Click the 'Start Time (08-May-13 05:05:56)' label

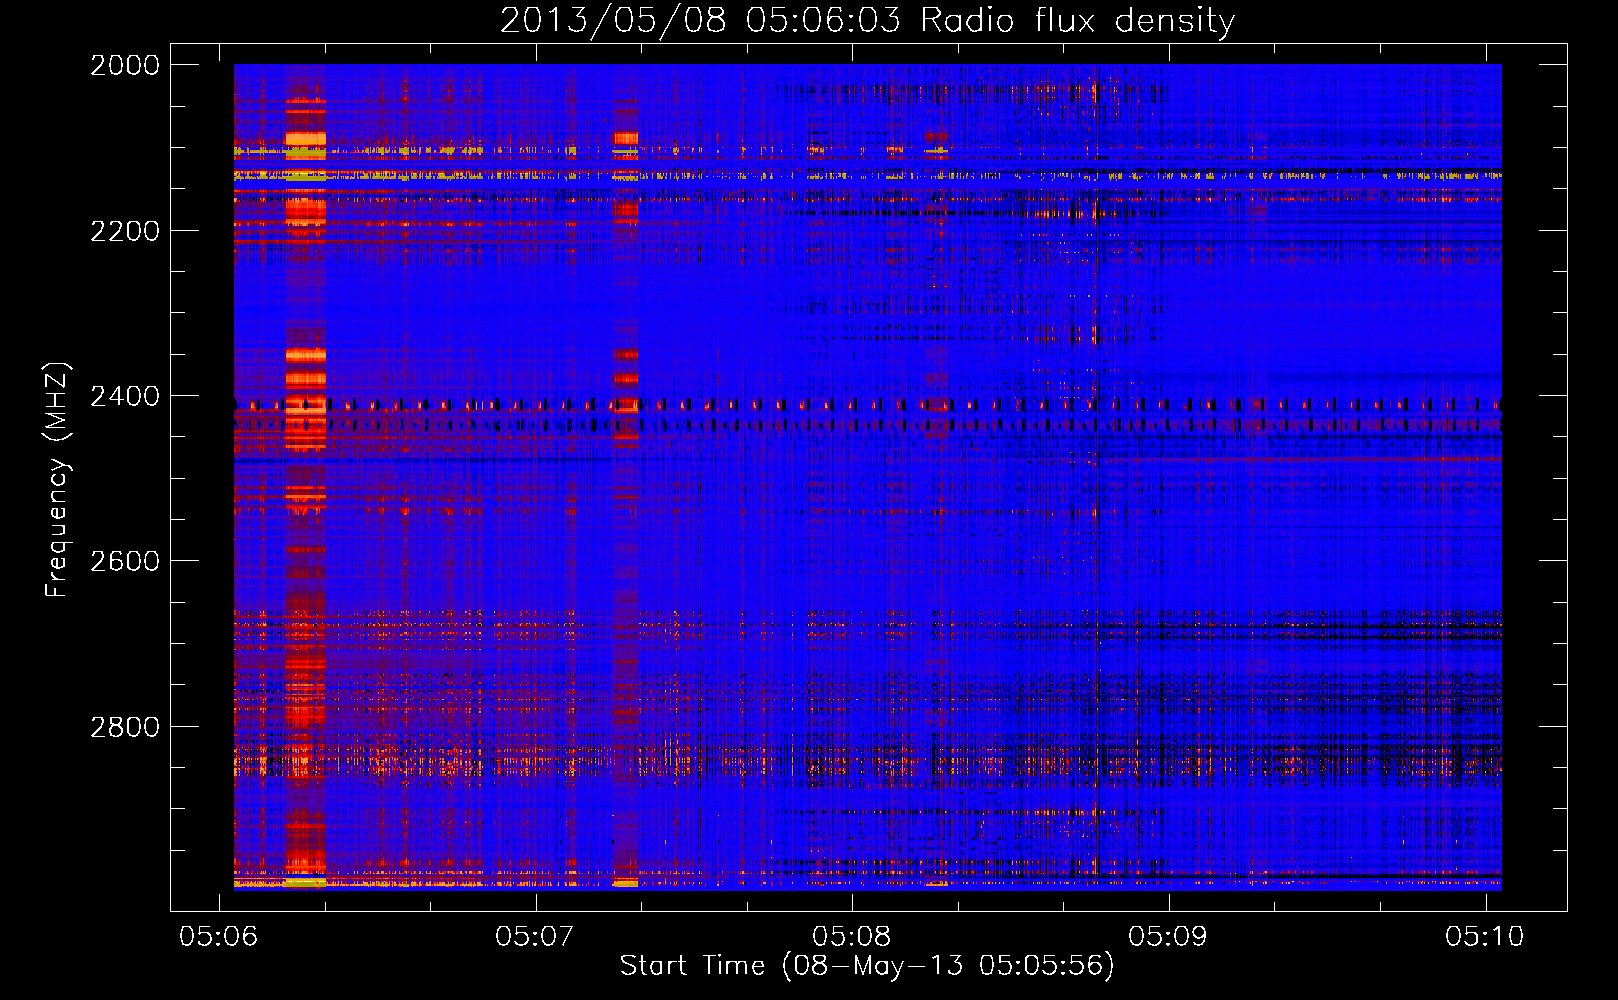[867, 966]
